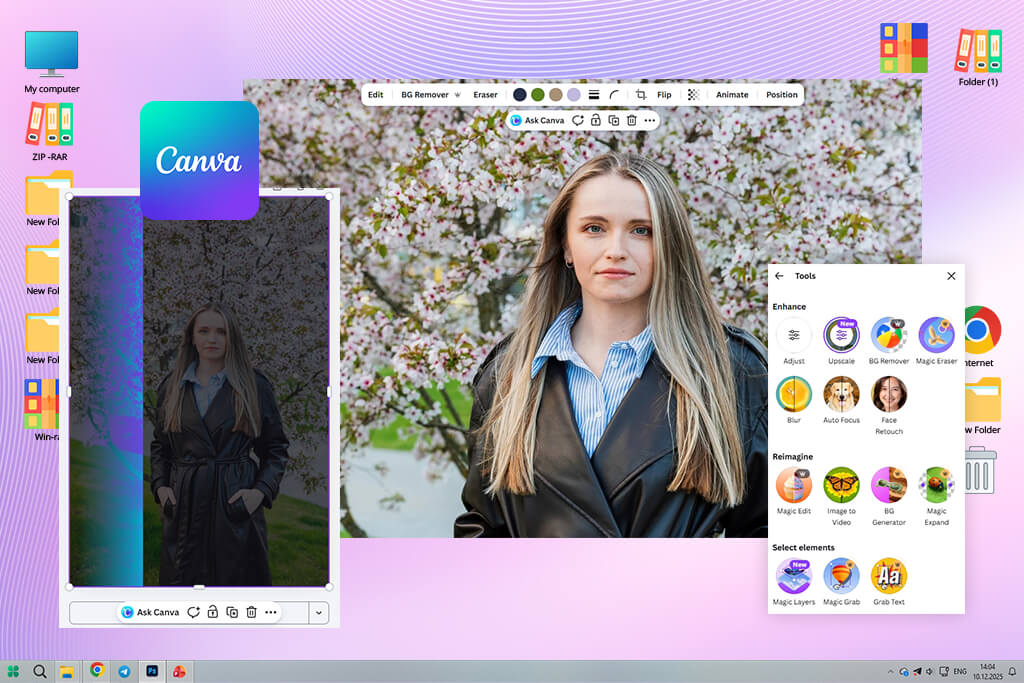This screenshot has height=683, width=1024.
Task: Click Ask Canva in upper floating bar
Action: (x=537, y=120)
